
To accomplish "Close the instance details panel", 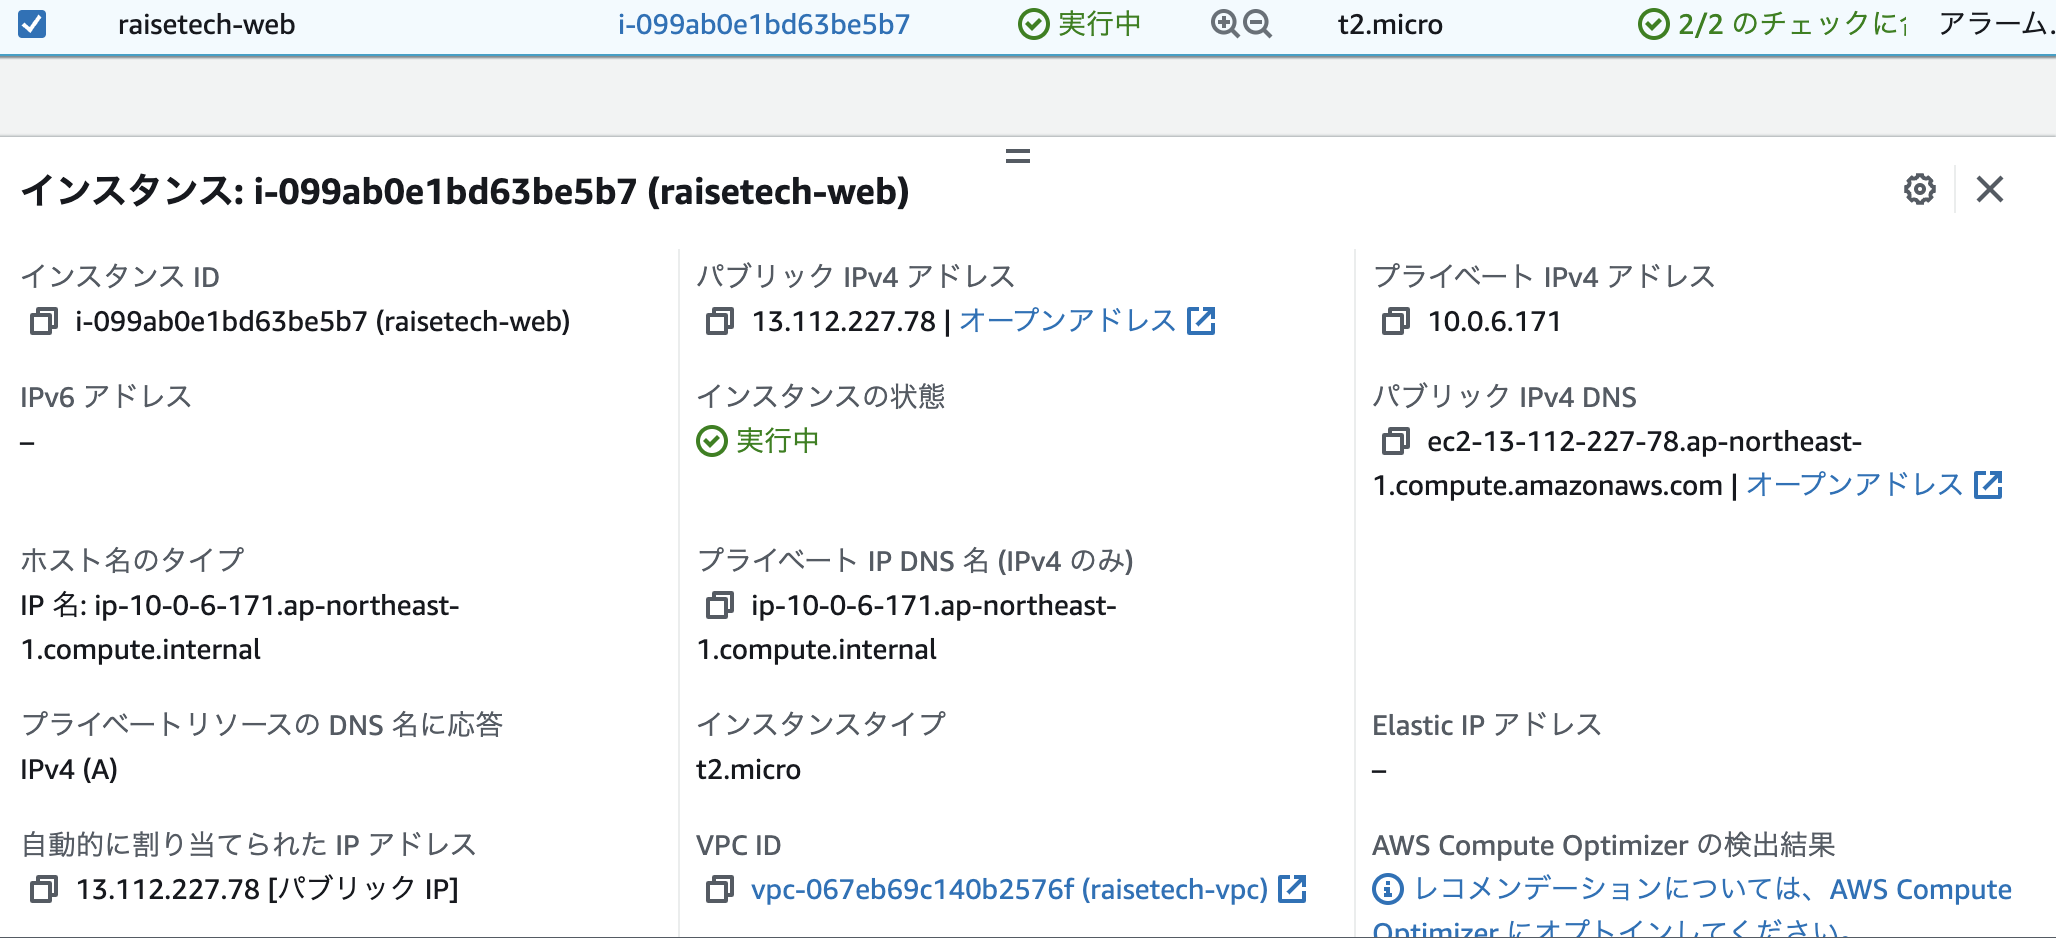I will click(x=1990, y=189).
